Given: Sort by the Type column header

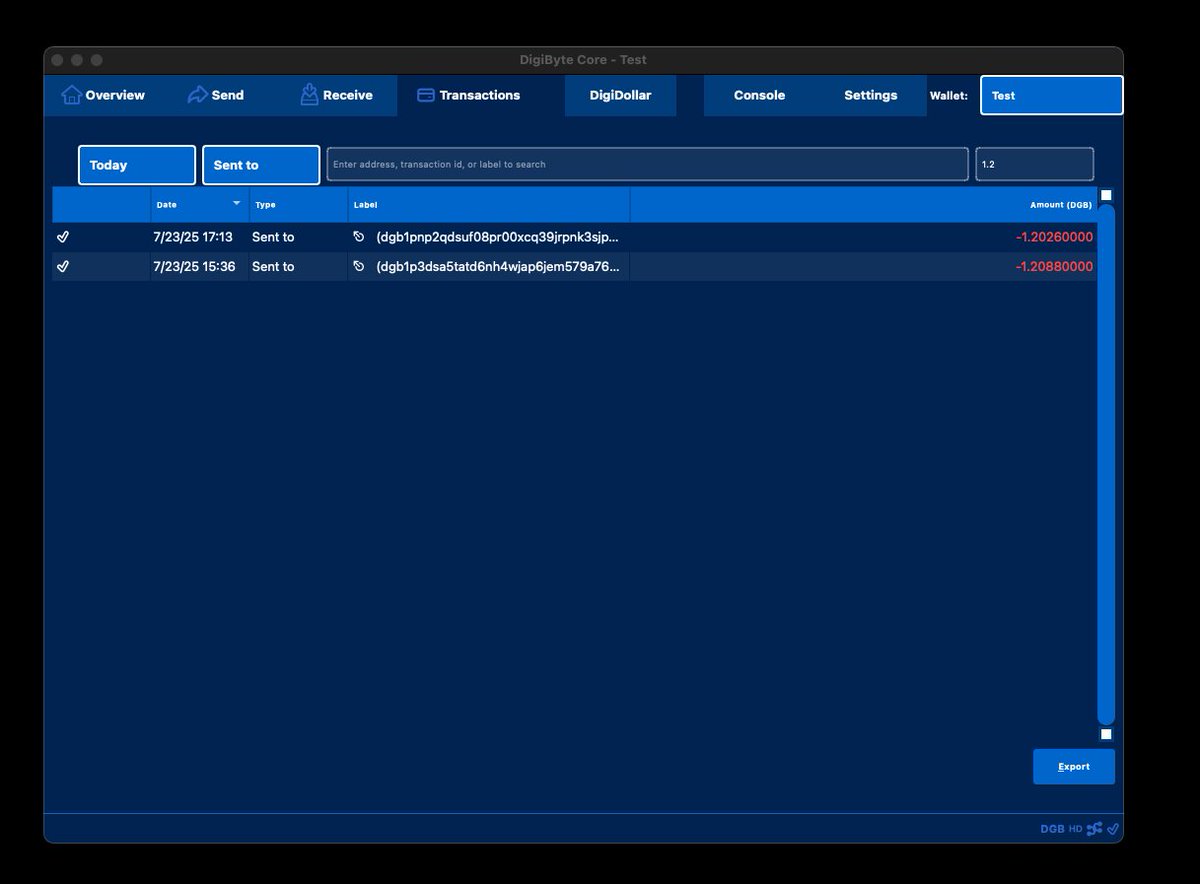Looking at the screenshot, I should tap(298, 204).
